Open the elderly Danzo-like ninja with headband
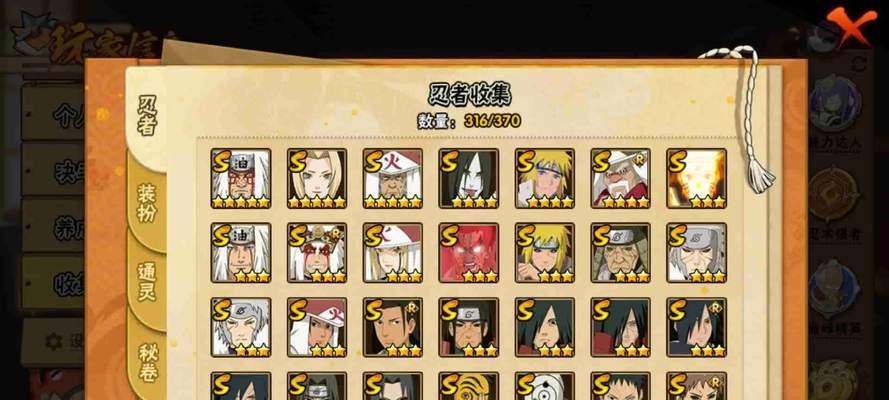 tap(620, 253)
